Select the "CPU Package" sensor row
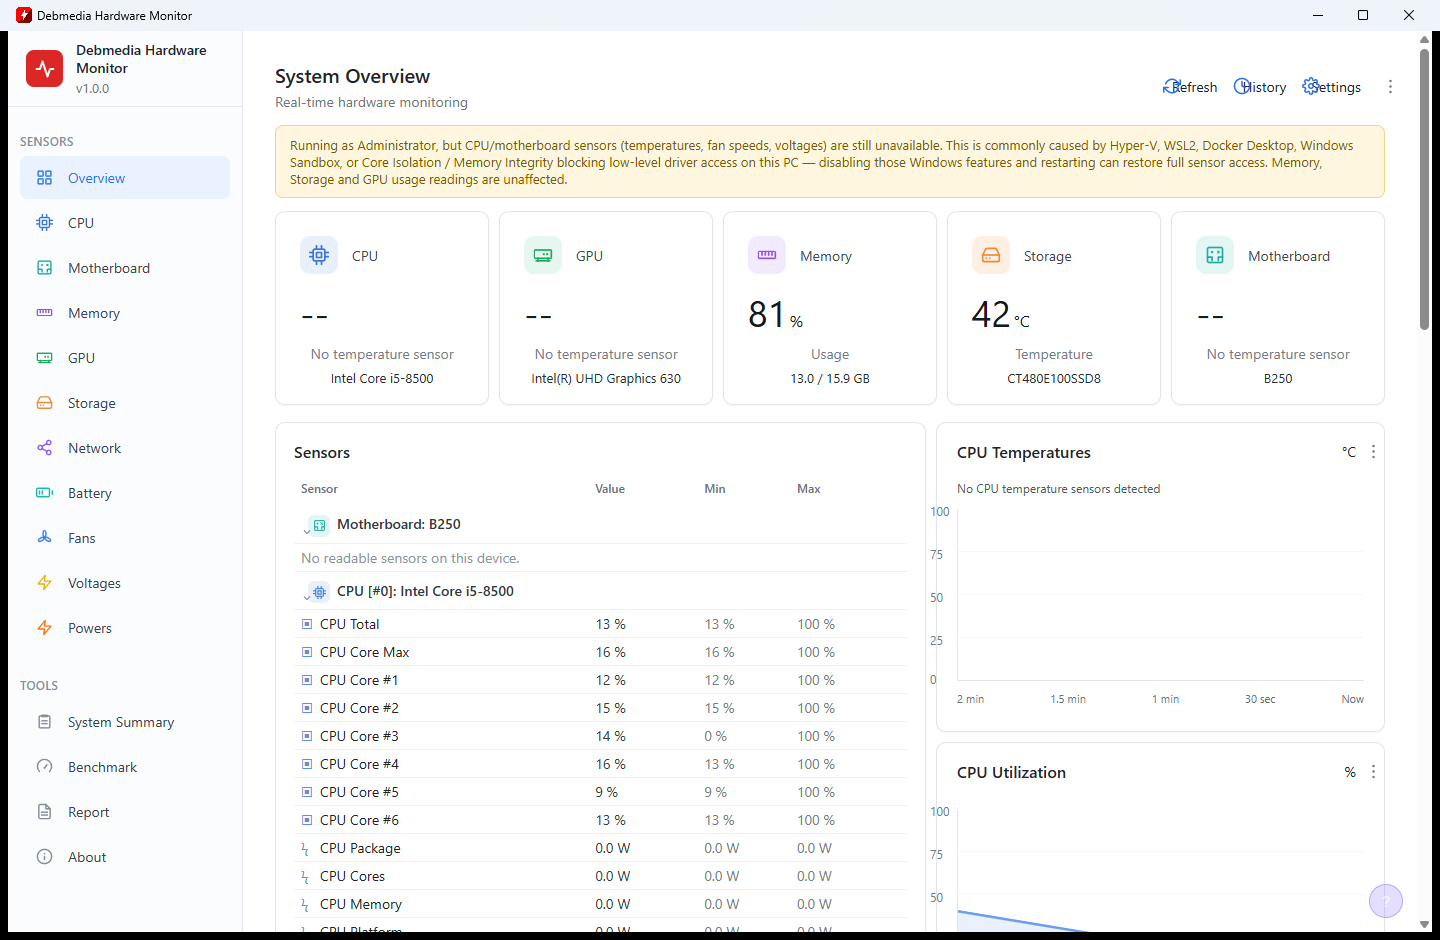Screen dimensions: 1440x940 click(x=601, y=848)
